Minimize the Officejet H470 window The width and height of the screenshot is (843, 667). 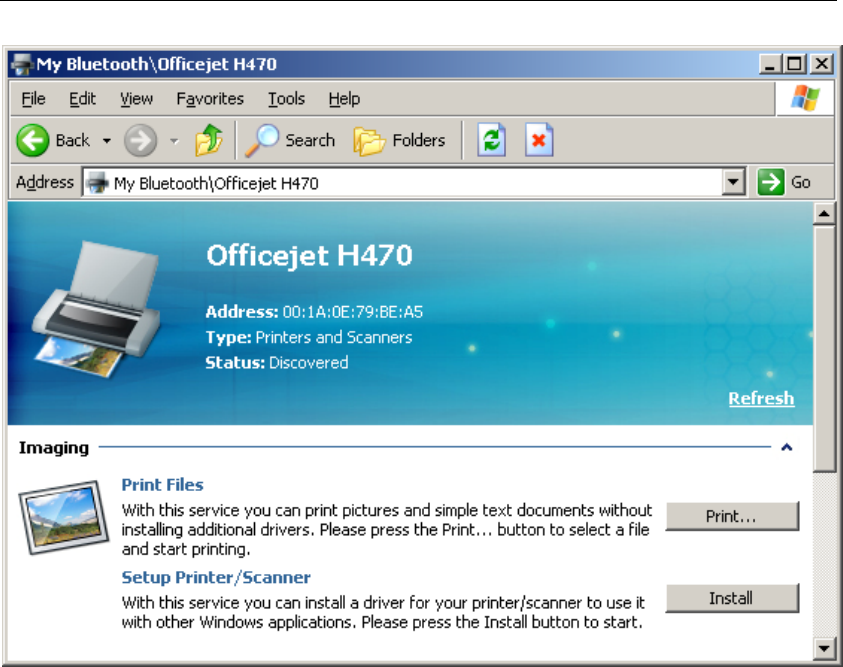coord(769,64)
